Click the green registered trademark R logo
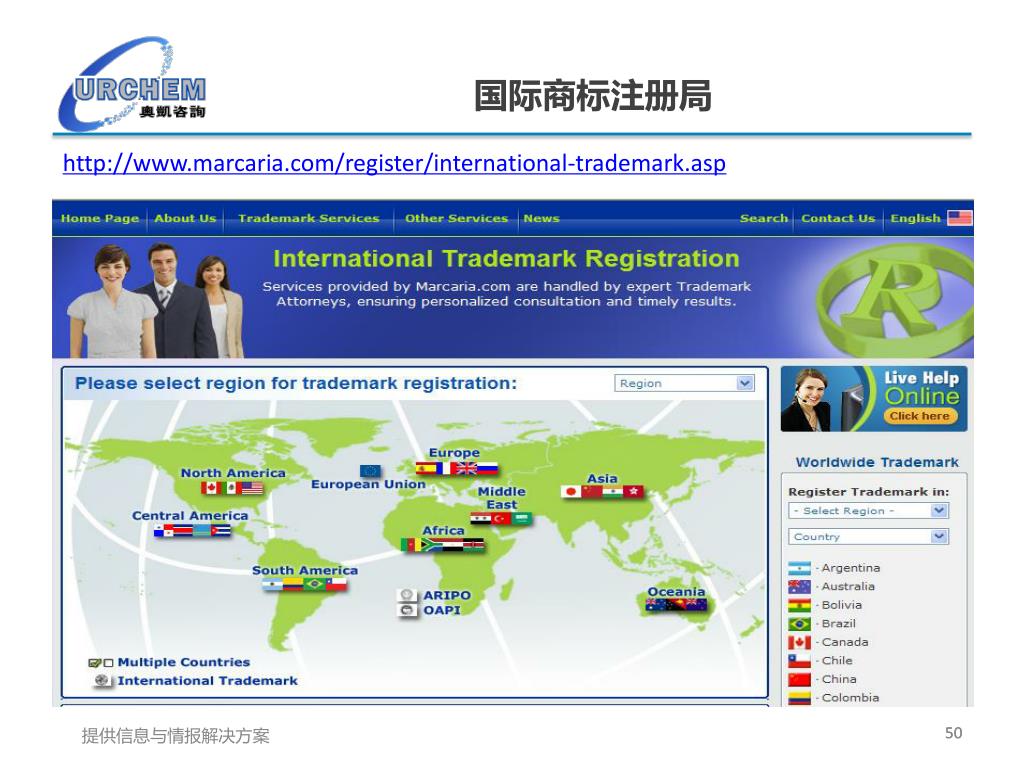Viewport: 1024px width, 768px height. [x=895, y=298]
